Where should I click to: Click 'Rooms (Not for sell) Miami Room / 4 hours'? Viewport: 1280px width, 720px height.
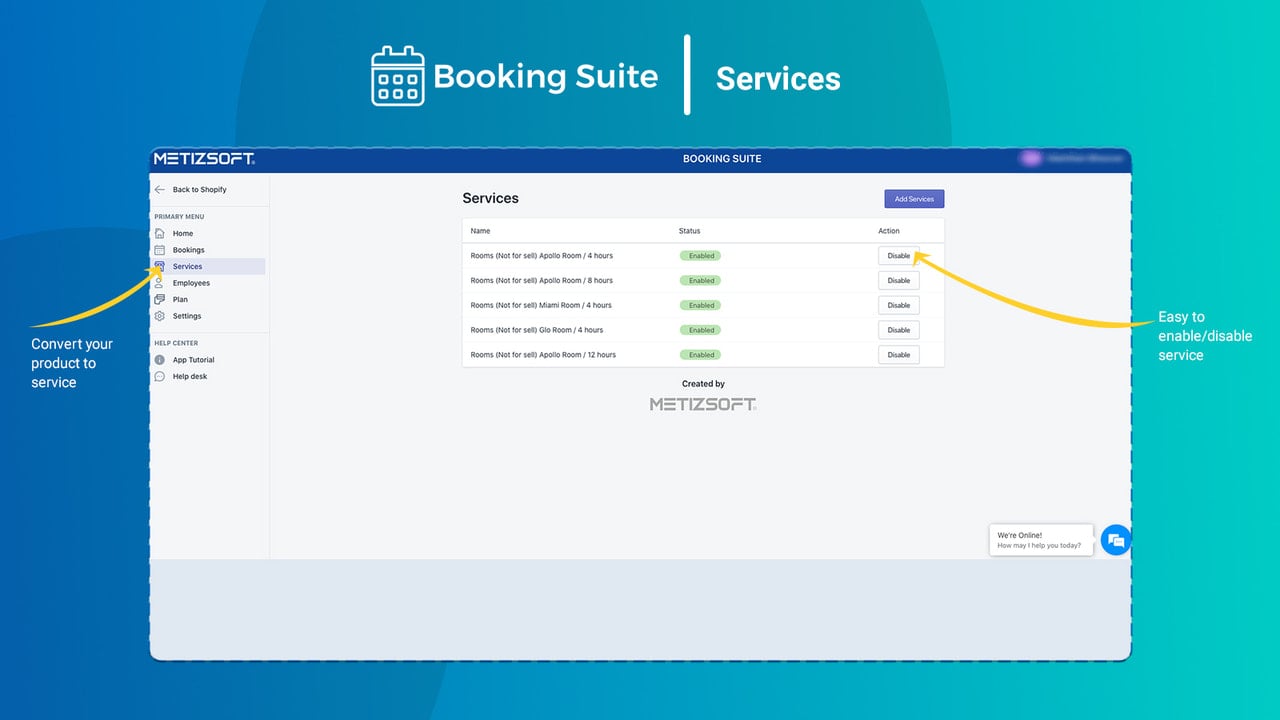[x=541, y=305]
